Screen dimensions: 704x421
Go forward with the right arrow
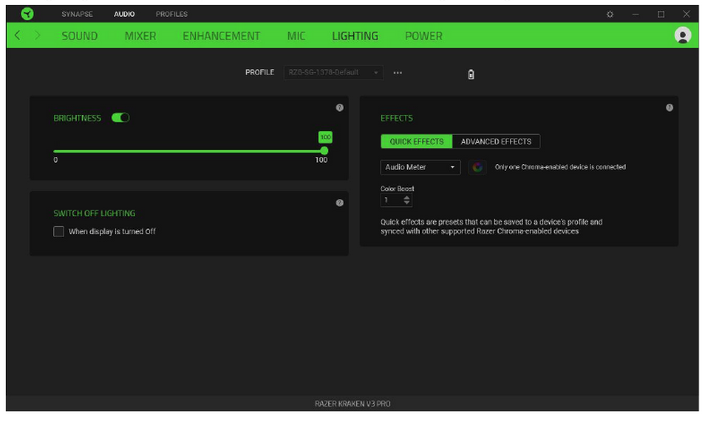point(37,35)
